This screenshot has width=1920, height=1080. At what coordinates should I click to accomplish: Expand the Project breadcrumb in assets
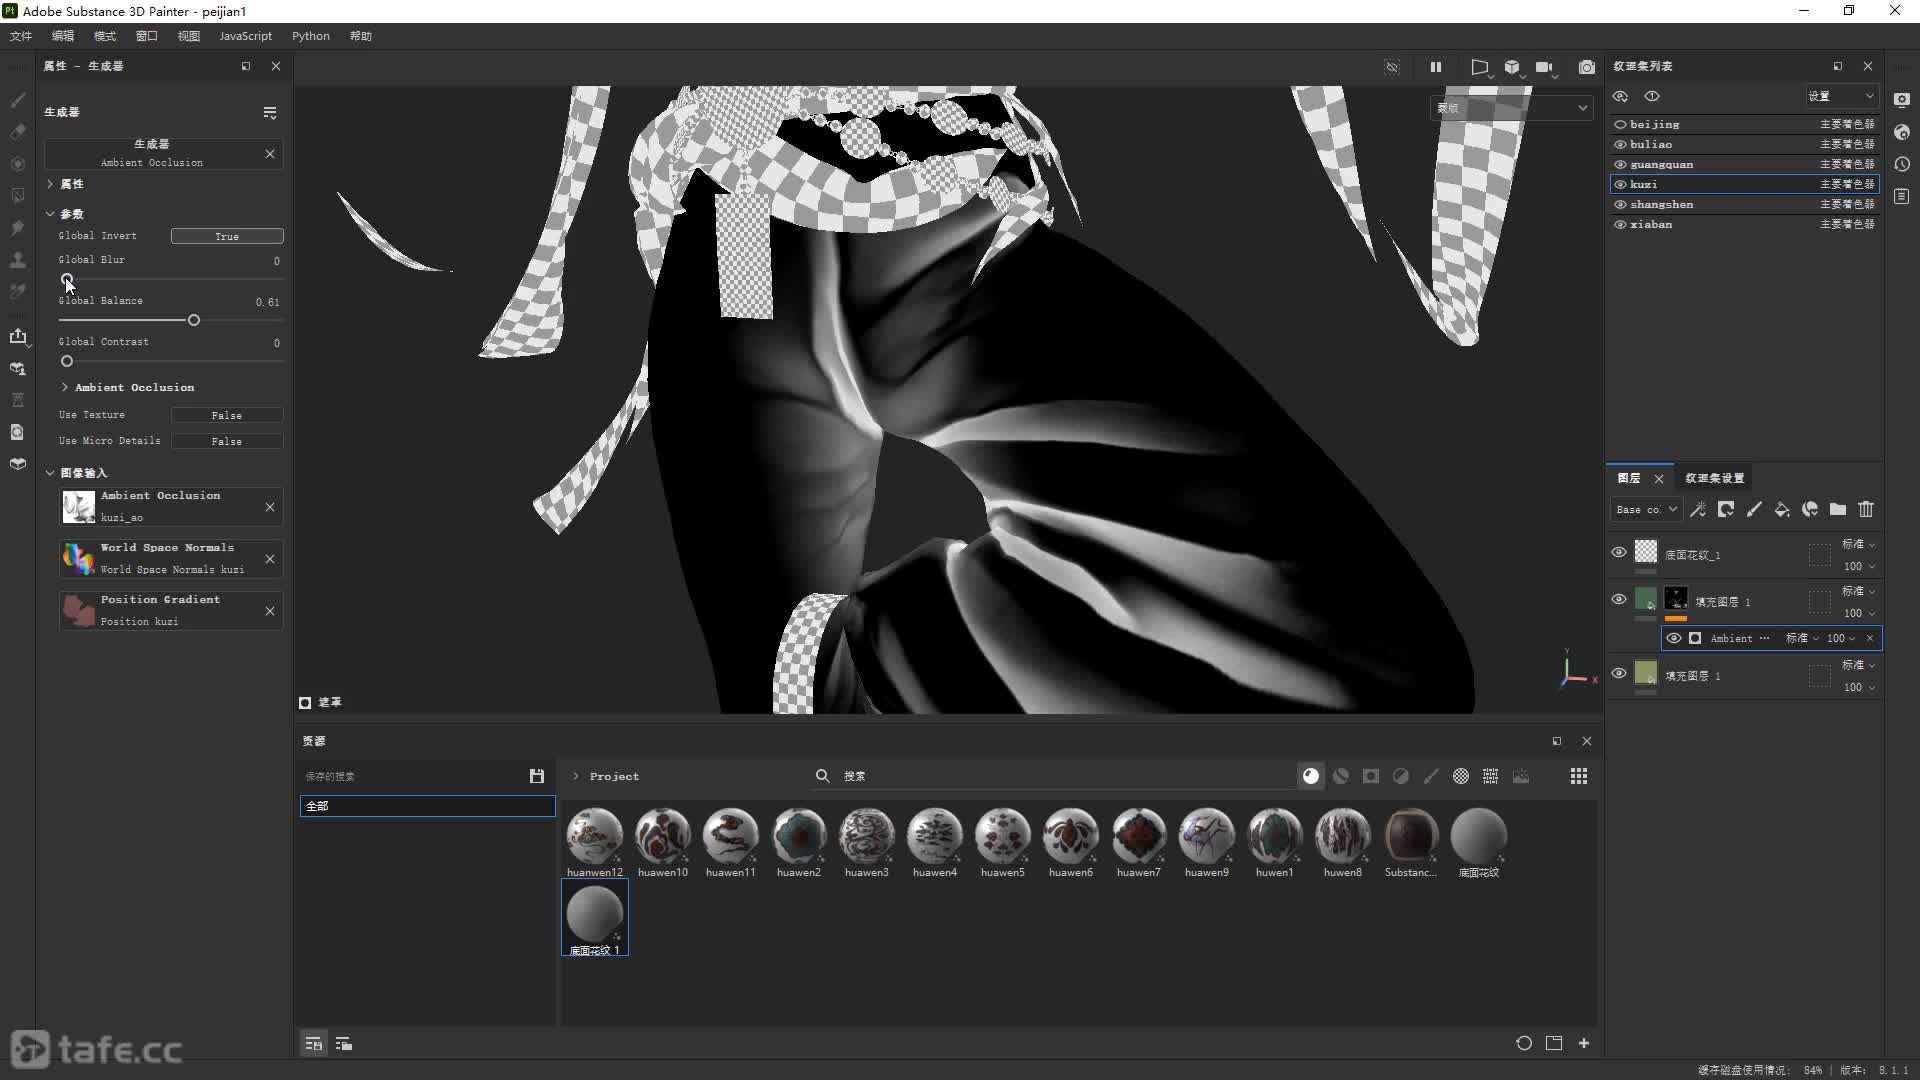click(x=575, y=776)
